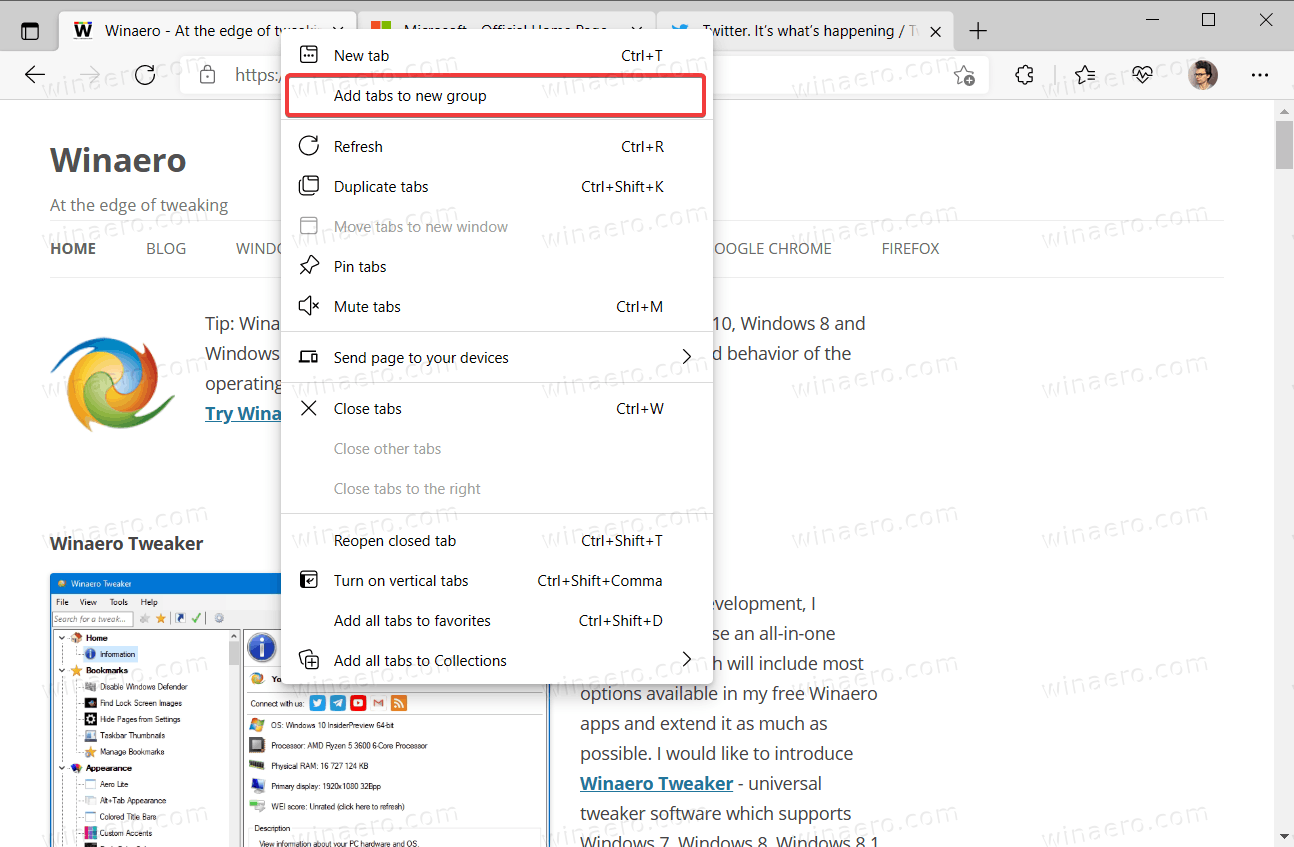
Task: Go back using the back arrow
Action: 35,75
